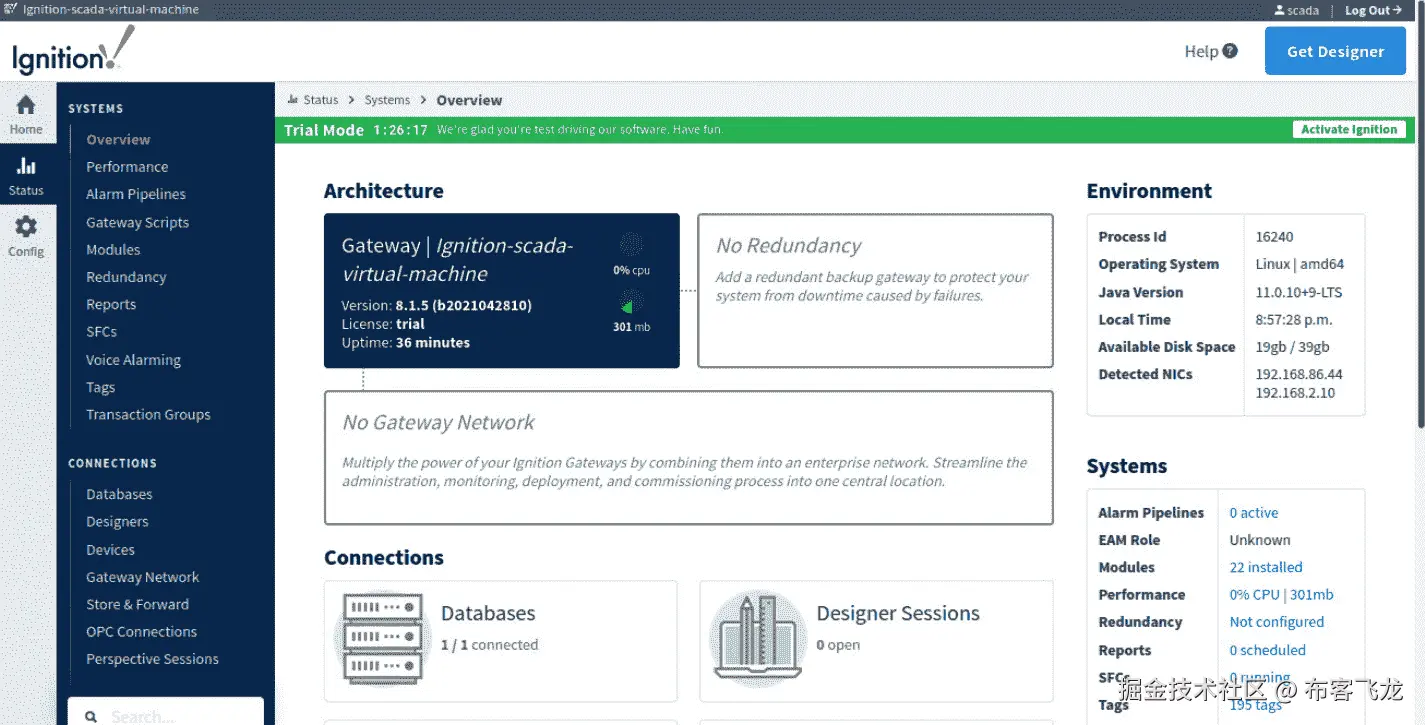Screen dimensions: 1425x725
Task: Click the search magnifier icon in sidebar
Action: [91, 716]
